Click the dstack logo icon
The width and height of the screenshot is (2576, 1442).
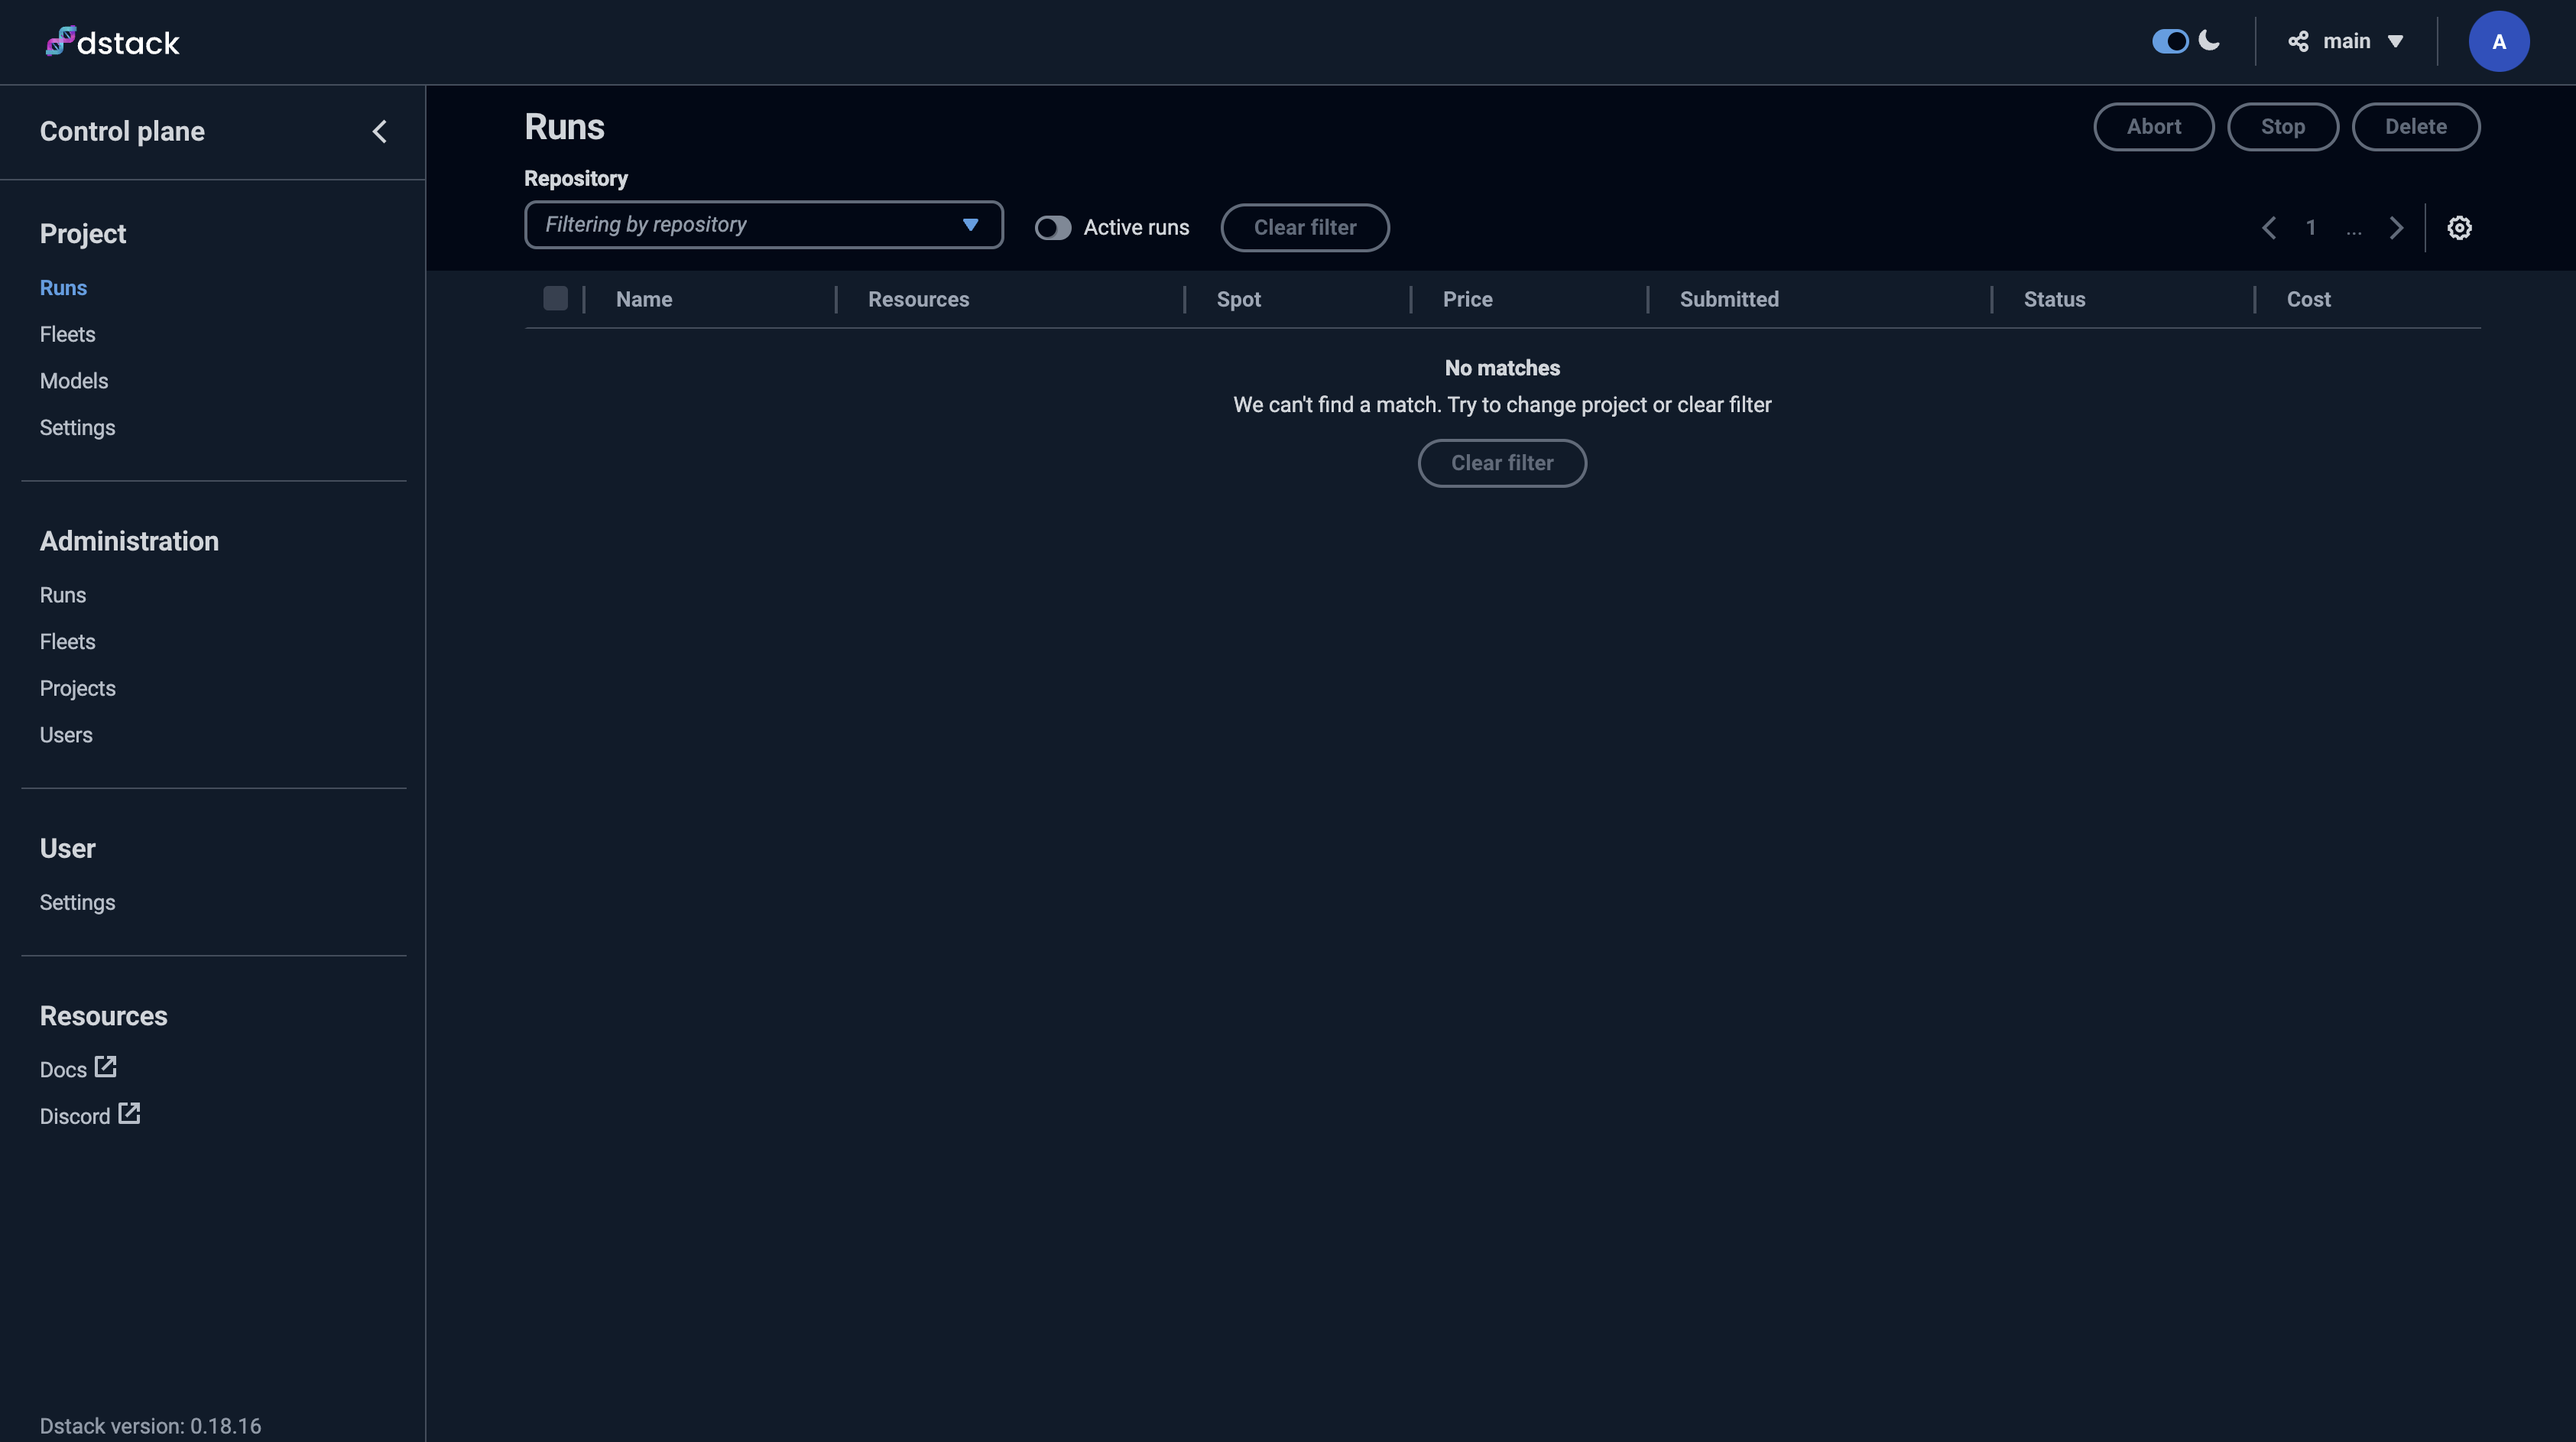click(x=60, y=41)
